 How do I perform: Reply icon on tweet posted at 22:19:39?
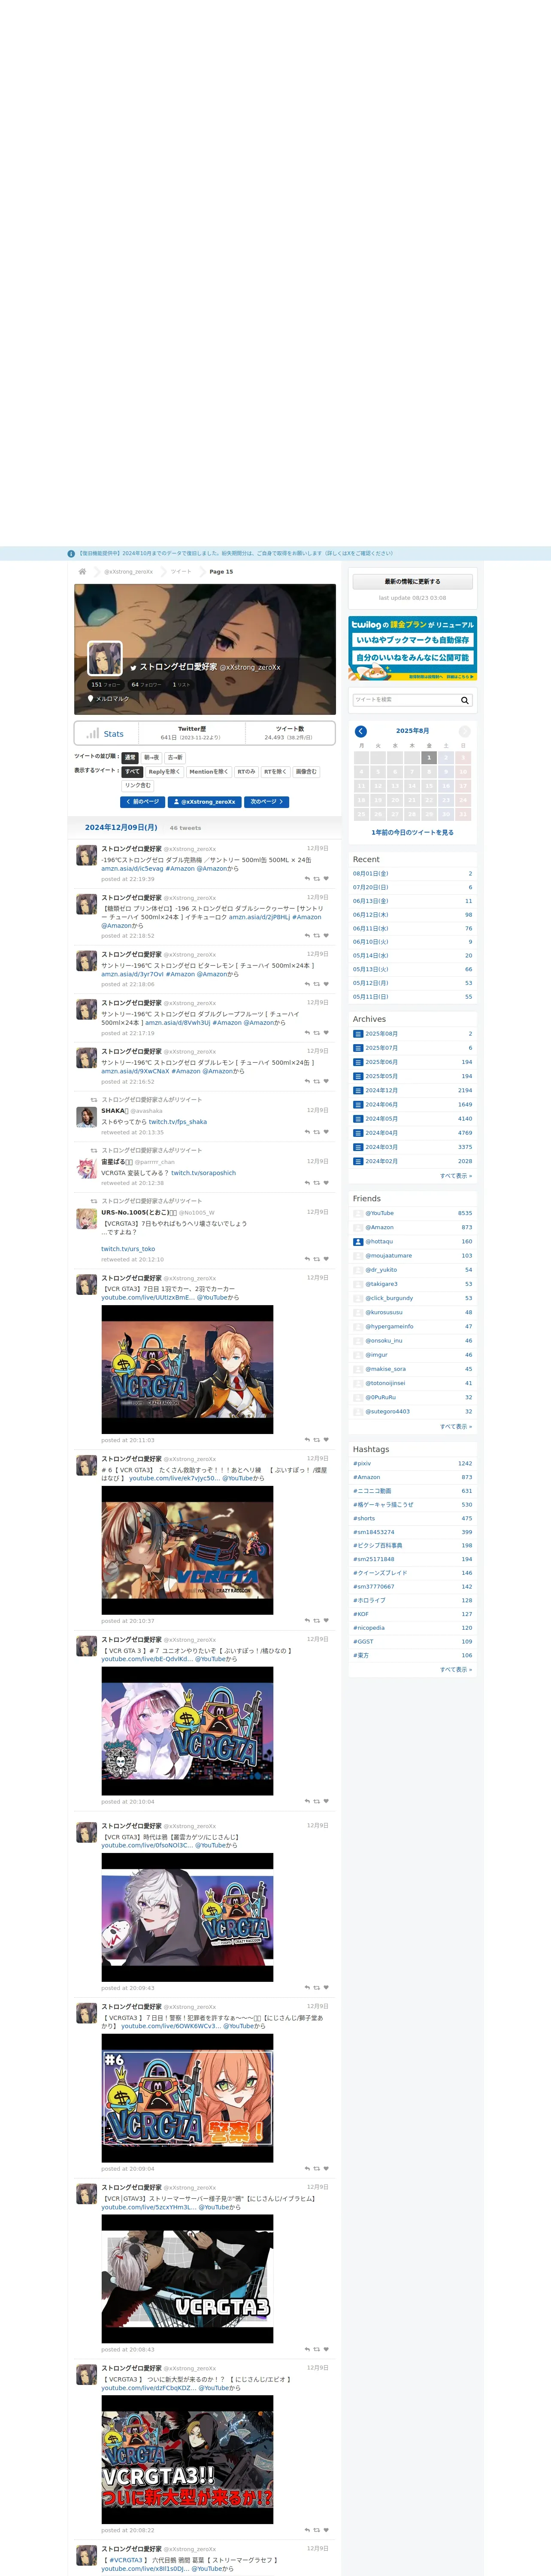307,879
